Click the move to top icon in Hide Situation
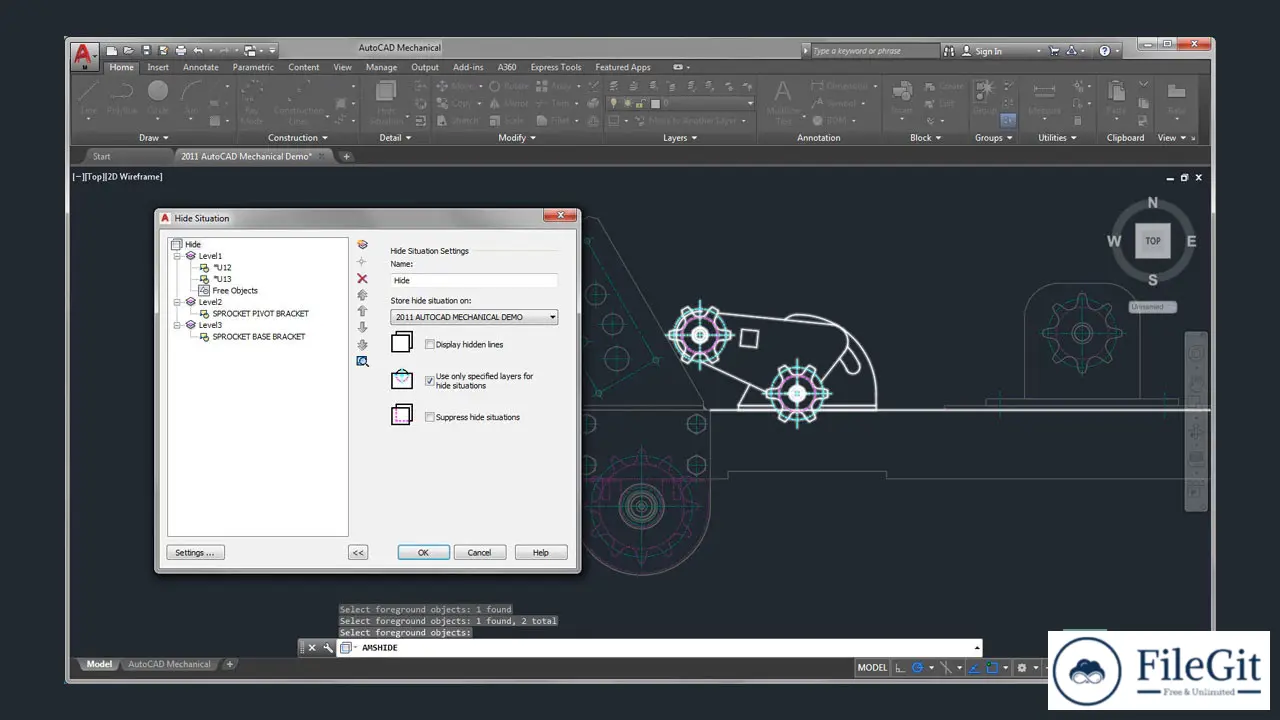This screenshot has width=1280, height=720. point(362,295)
